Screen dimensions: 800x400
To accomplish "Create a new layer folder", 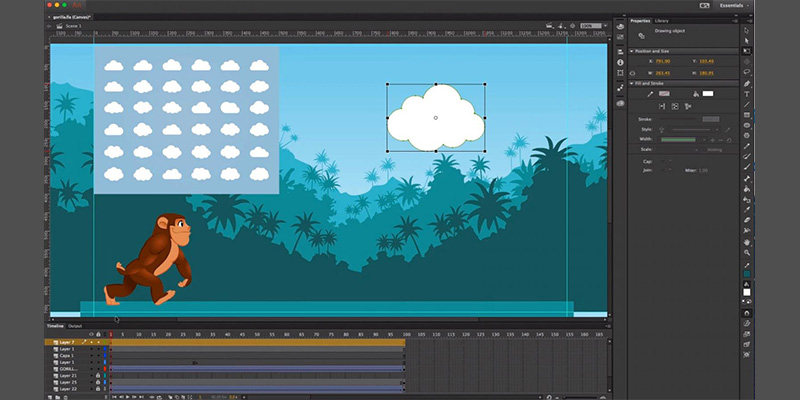I will (x=57, y=397).
